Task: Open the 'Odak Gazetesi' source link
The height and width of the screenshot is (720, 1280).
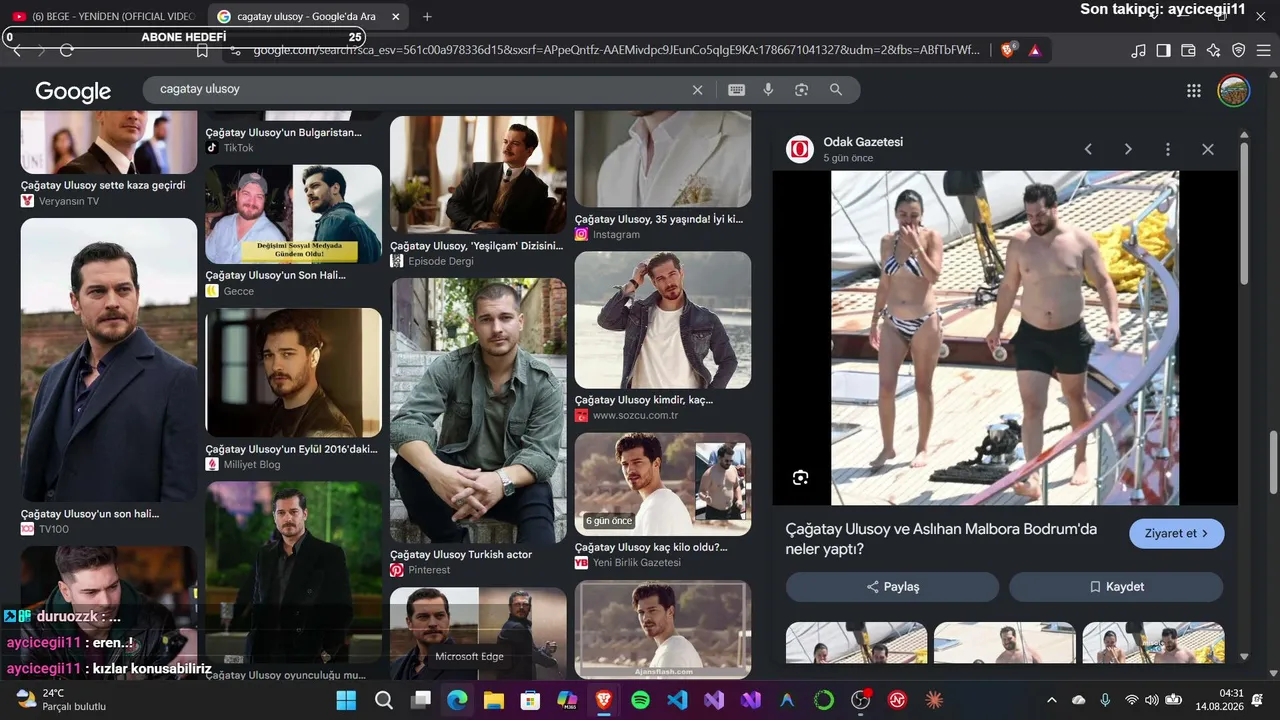Action: [x=863, y=142]
